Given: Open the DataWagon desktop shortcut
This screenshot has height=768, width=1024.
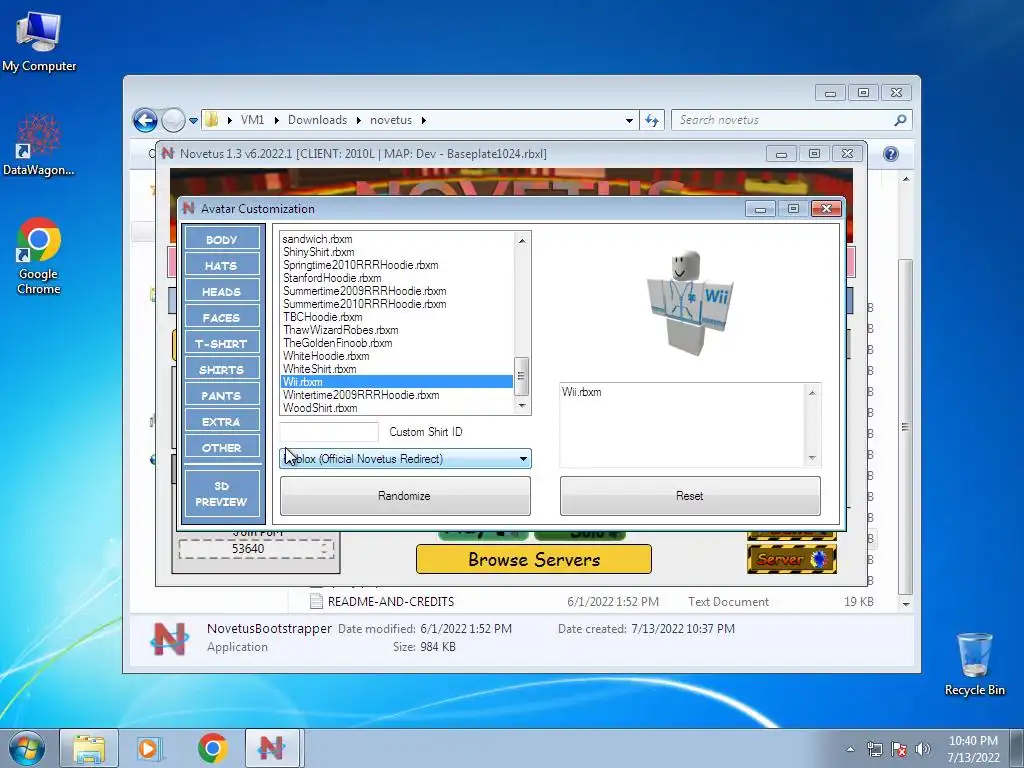Looking at the screenshot, I should [39, 146].
